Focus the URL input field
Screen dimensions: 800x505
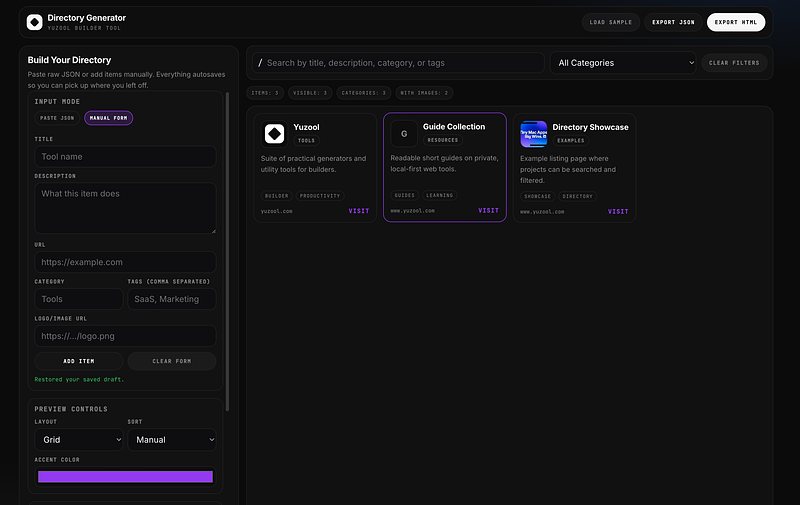(x=125, y=262)
